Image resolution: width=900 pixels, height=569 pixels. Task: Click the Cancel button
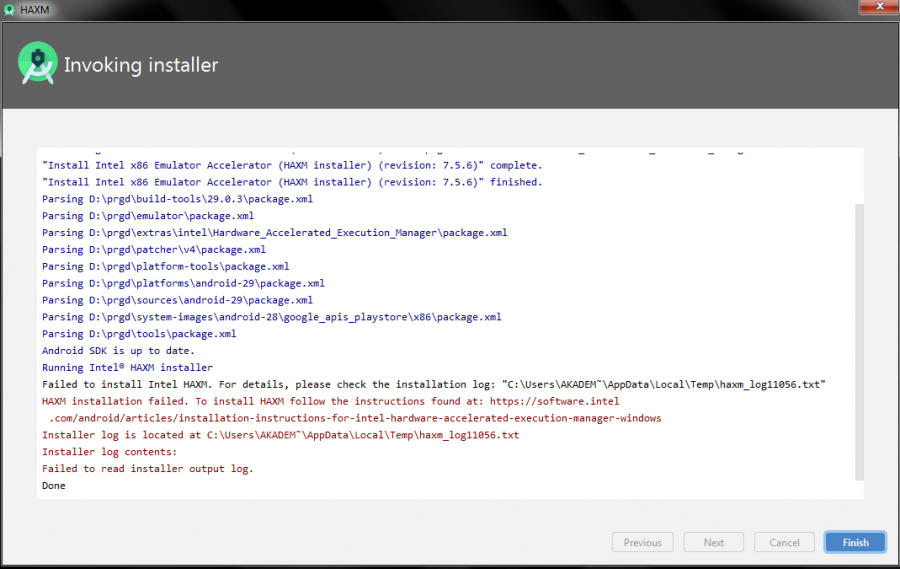(x=784, y=542)
